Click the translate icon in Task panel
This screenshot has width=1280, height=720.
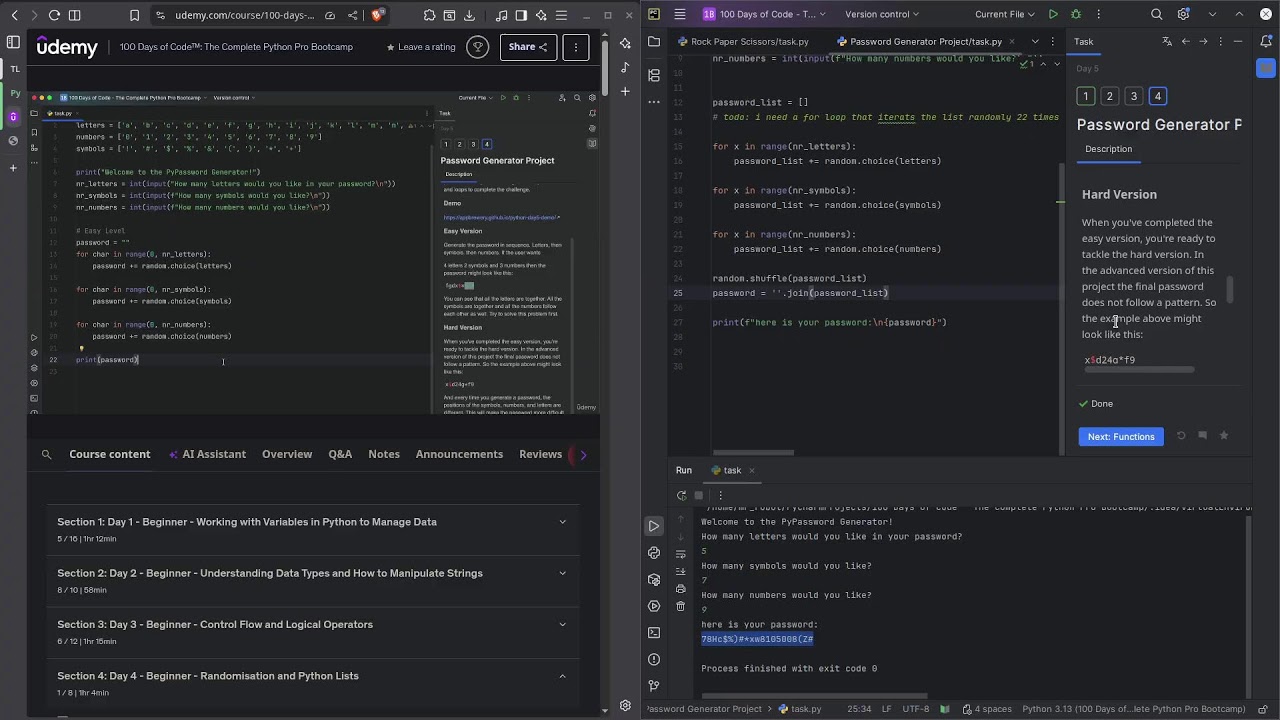pyautogui.click(x=1167, y=41)
